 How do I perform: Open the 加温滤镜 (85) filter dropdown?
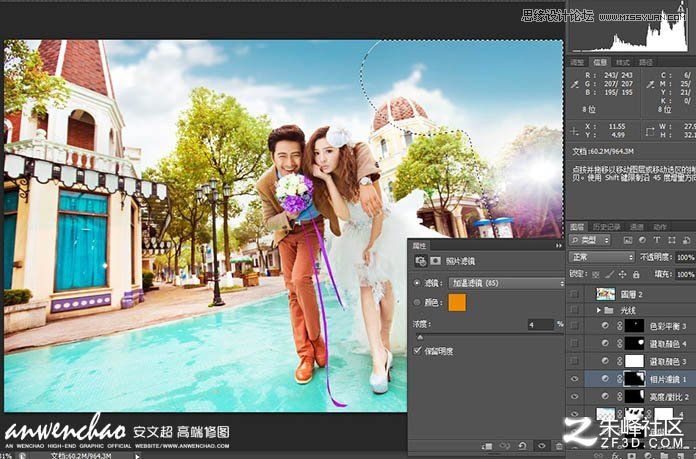506,283
